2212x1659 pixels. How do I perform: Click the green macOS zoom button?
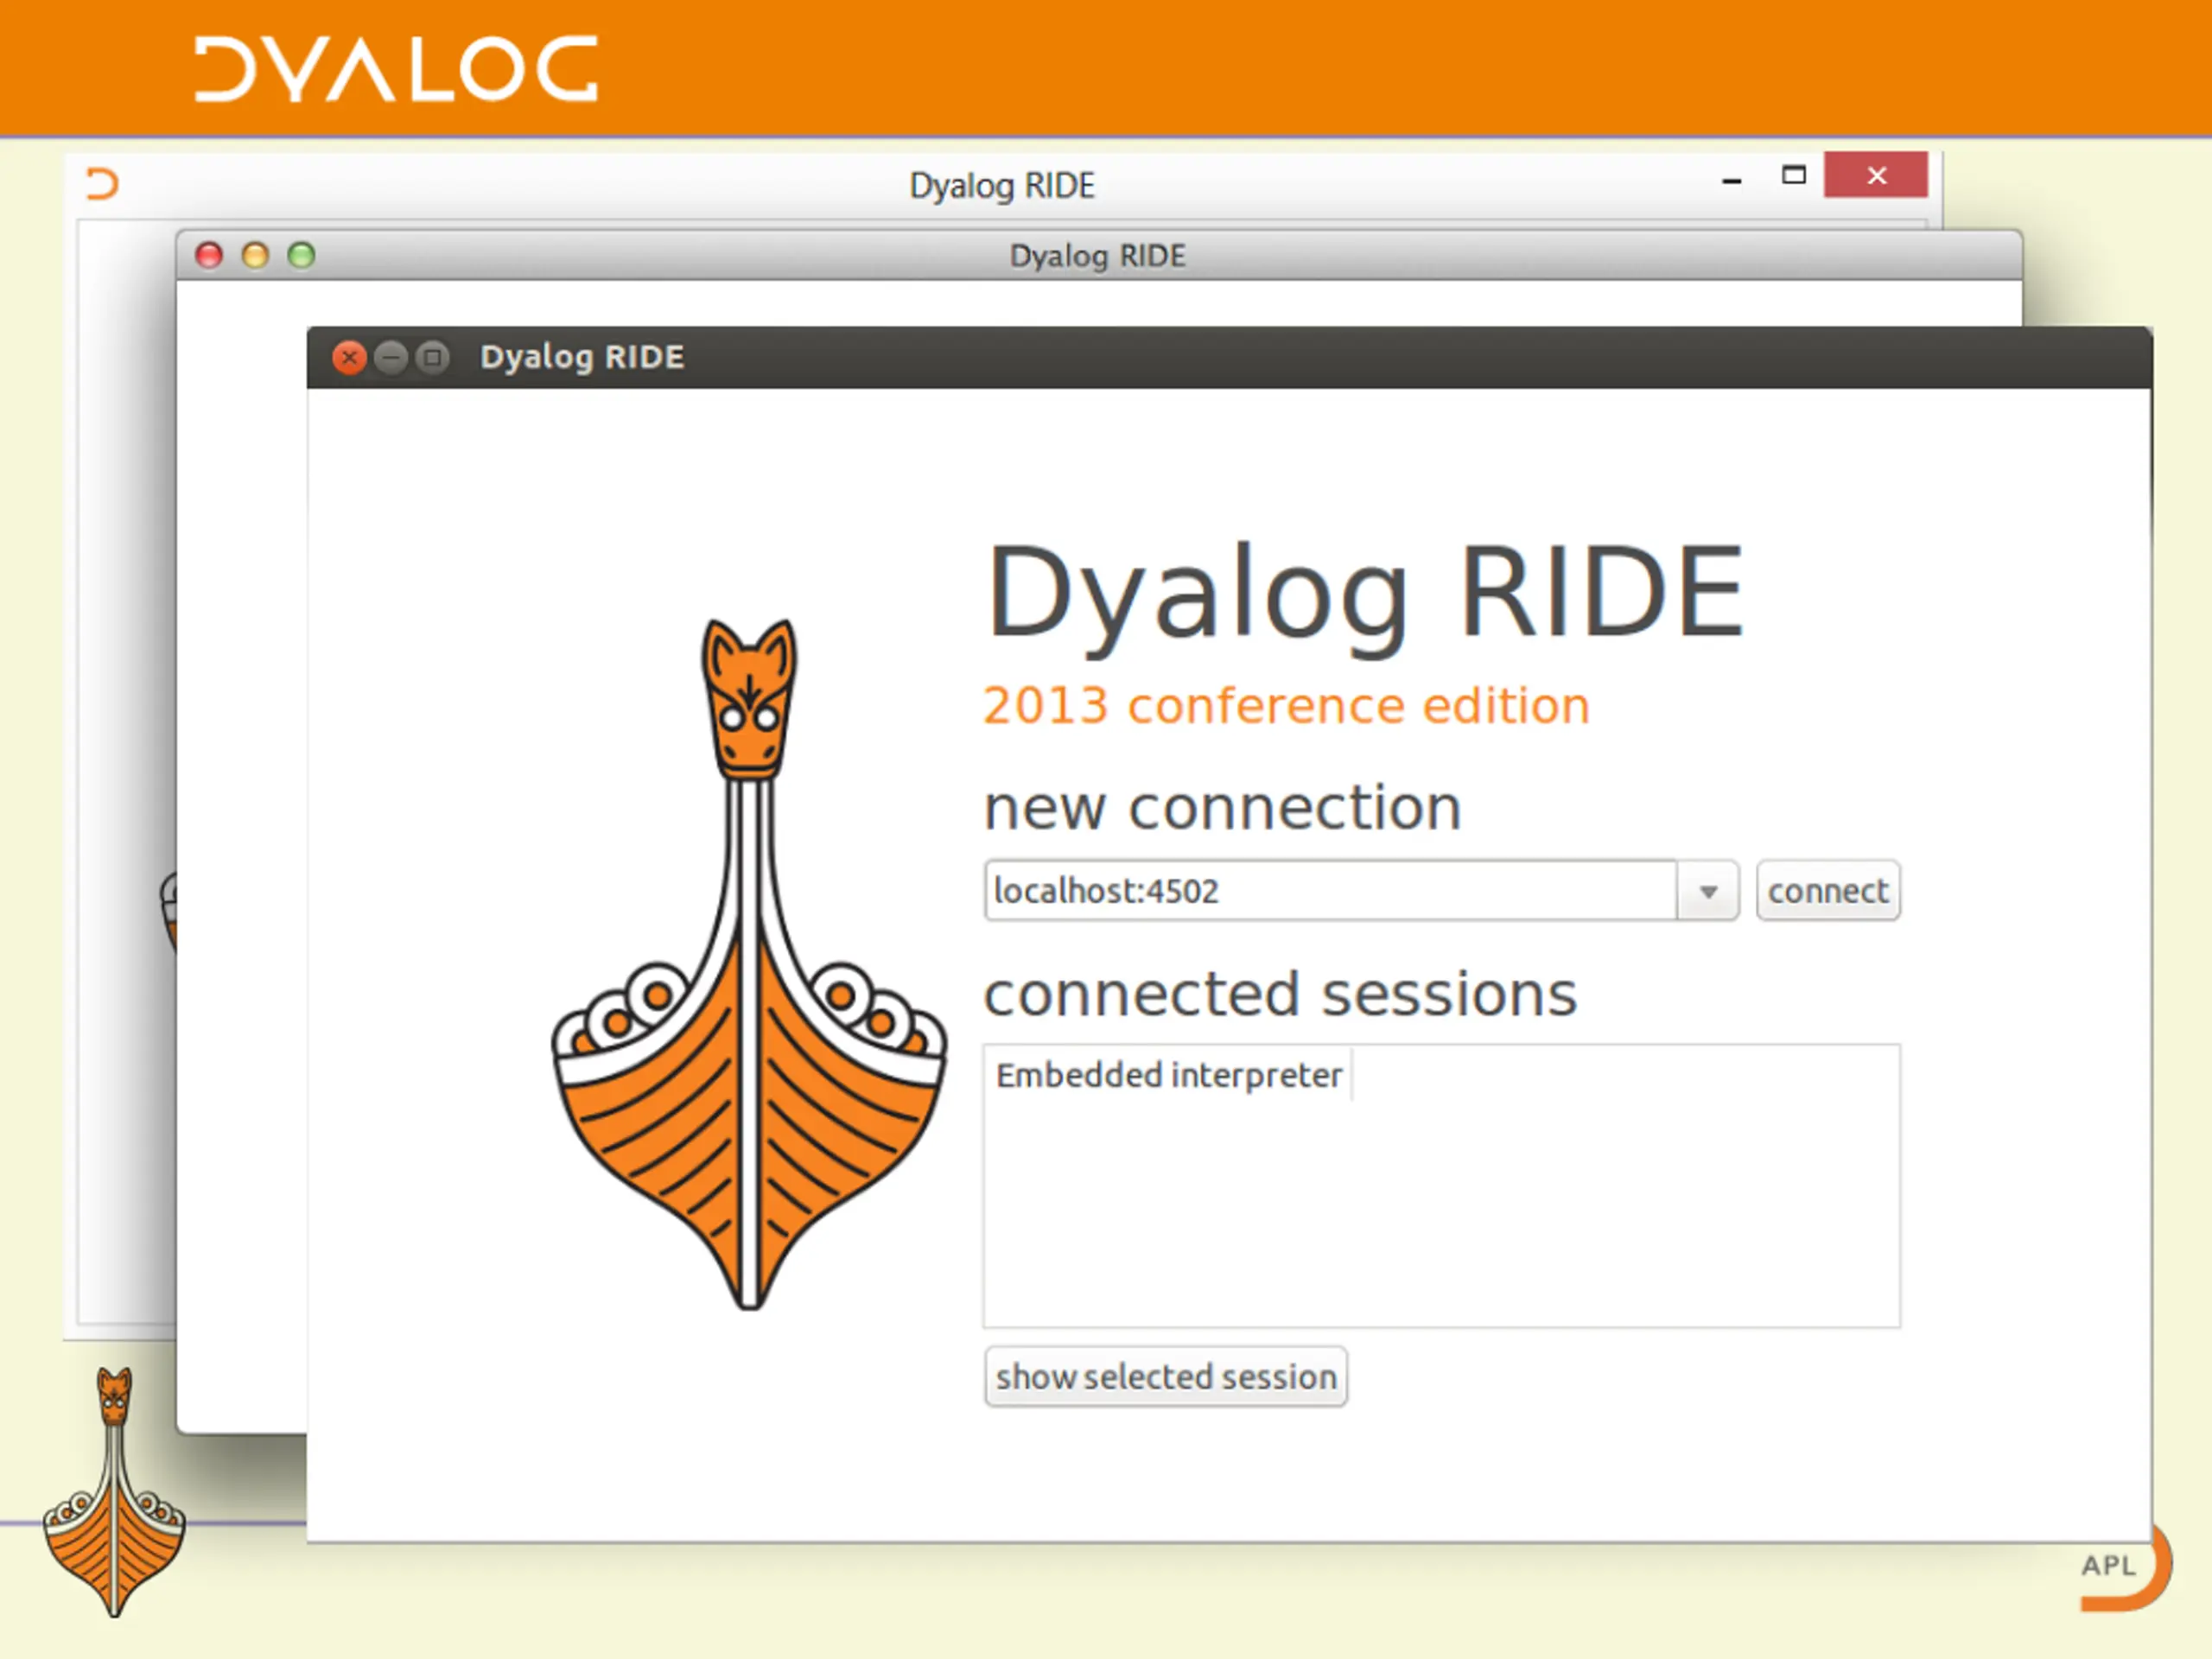click(301, 255)
